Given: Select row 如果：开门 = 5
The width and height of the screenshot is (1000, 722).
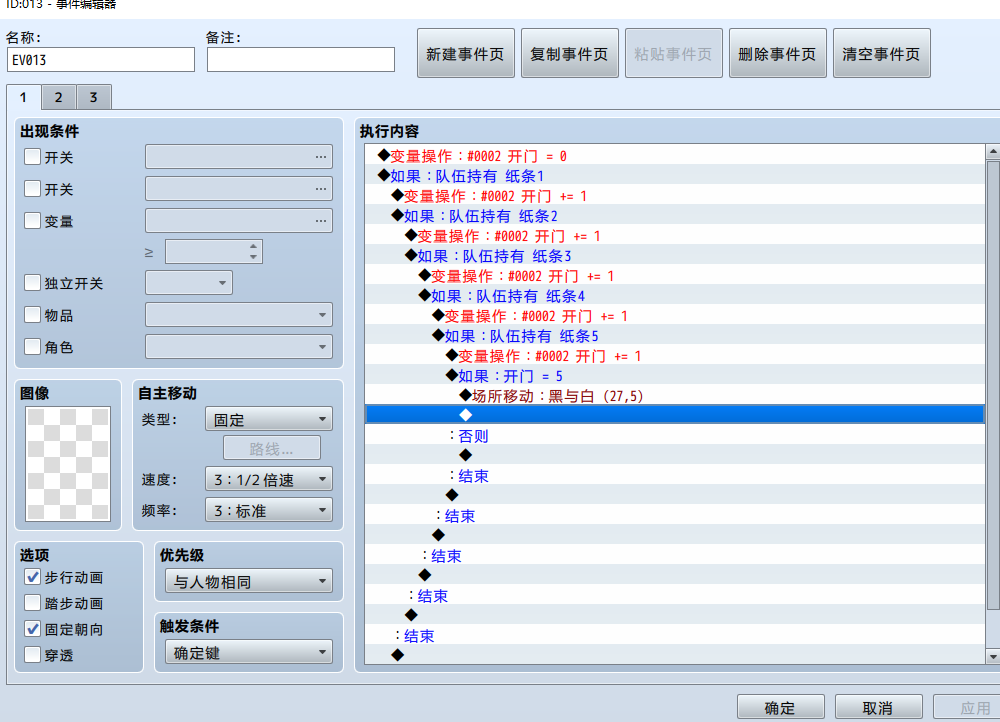Looking at the screenshot, I should 675,376.
